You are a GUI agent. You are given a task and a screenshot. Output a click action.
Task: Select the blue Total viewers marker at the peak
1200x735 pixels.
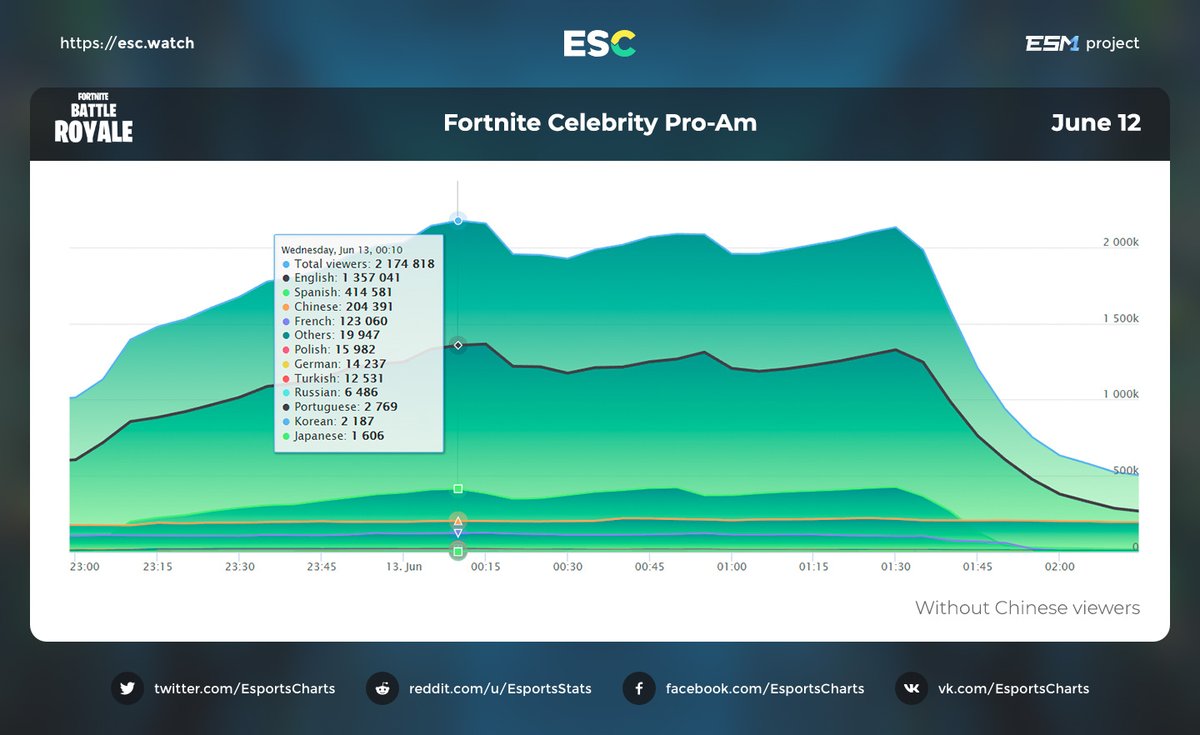458,220
